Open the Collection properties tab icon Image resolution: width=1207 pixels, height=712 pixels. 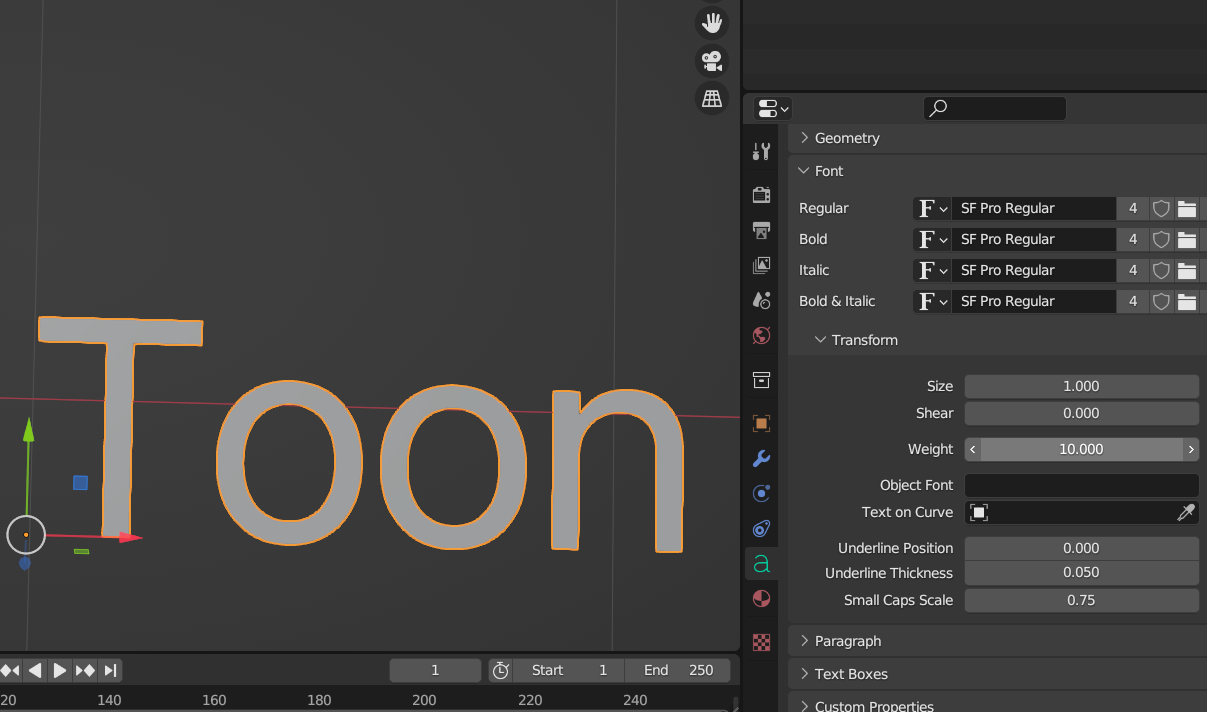[761, 379]
